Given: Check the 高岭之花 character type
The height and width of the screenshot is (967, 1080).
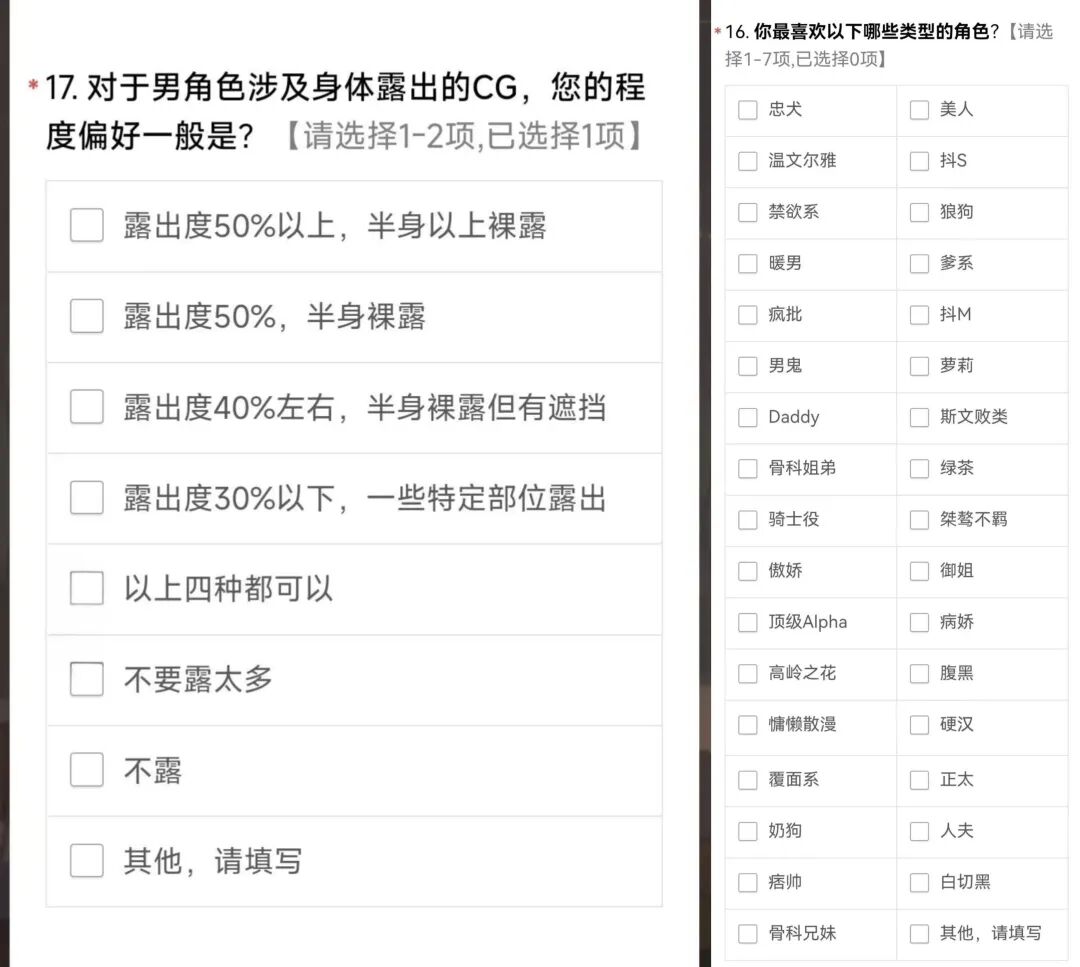Looking at the screenshot, I should tap(747, 673).
